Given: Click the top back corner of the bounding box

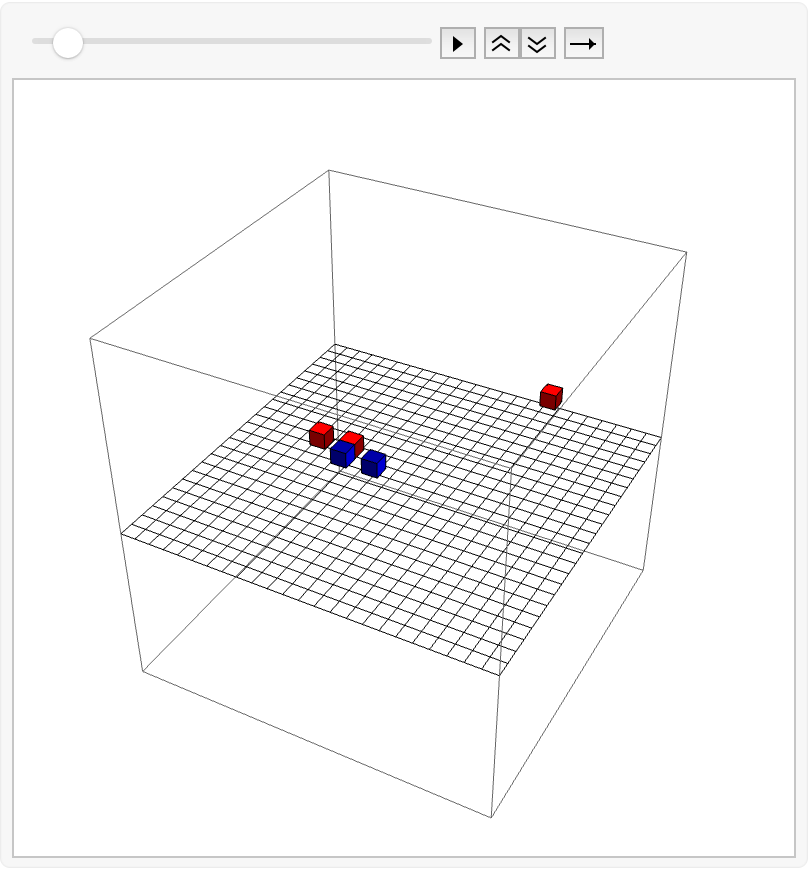Looking at the screenshot, I should (x=329, y=170).
